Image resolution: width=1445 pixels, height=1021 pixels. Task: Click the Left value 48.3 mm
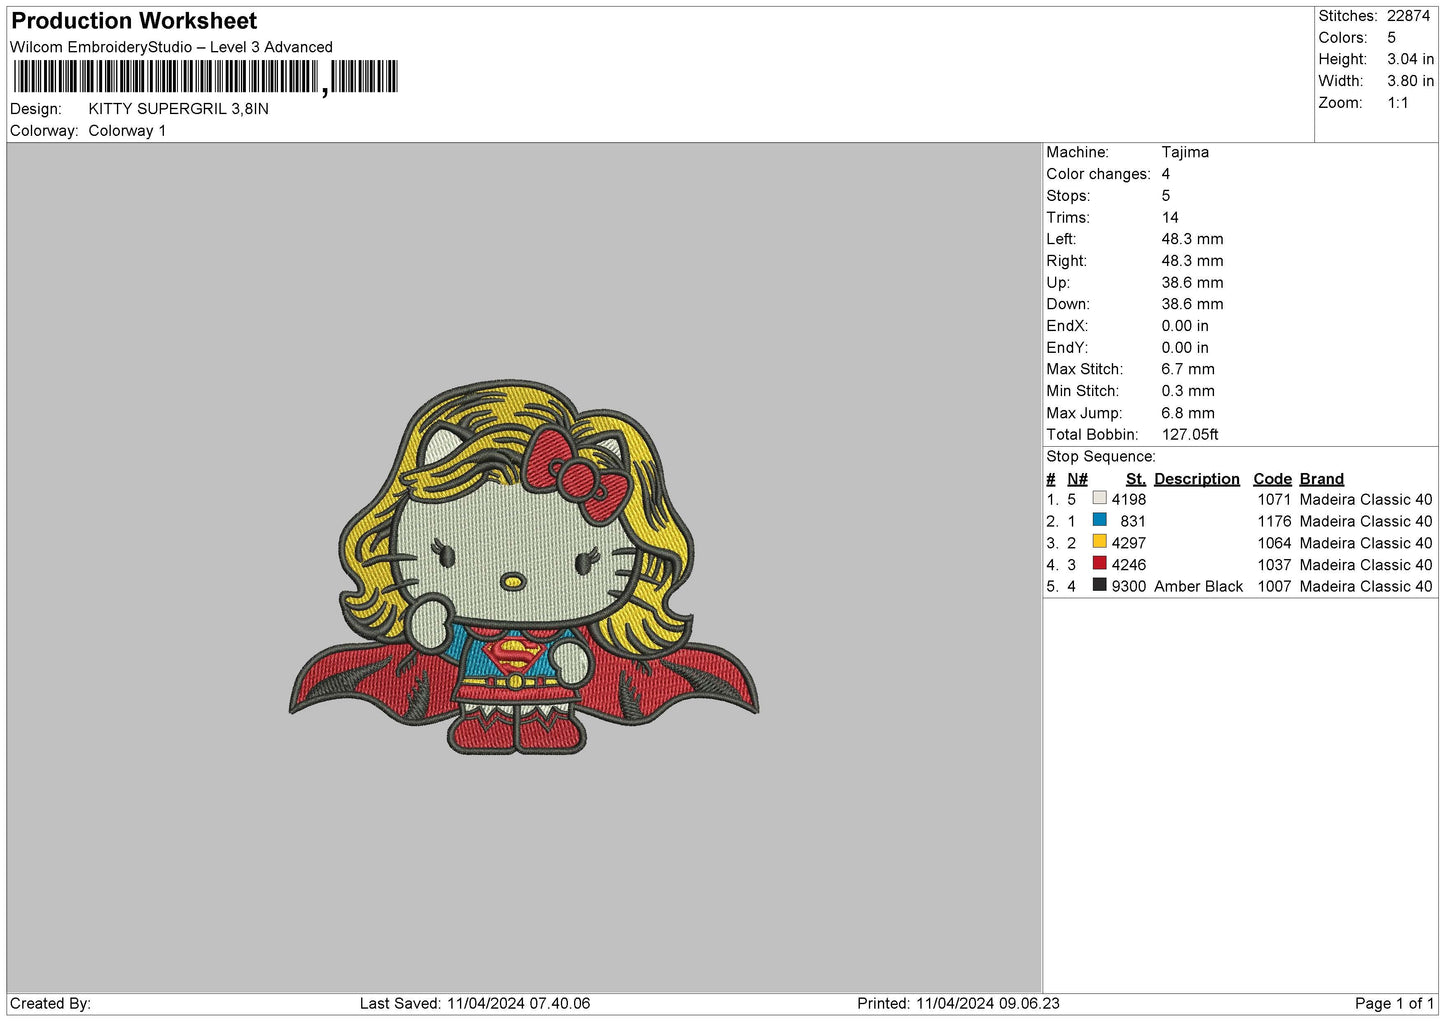[1192, 239]
